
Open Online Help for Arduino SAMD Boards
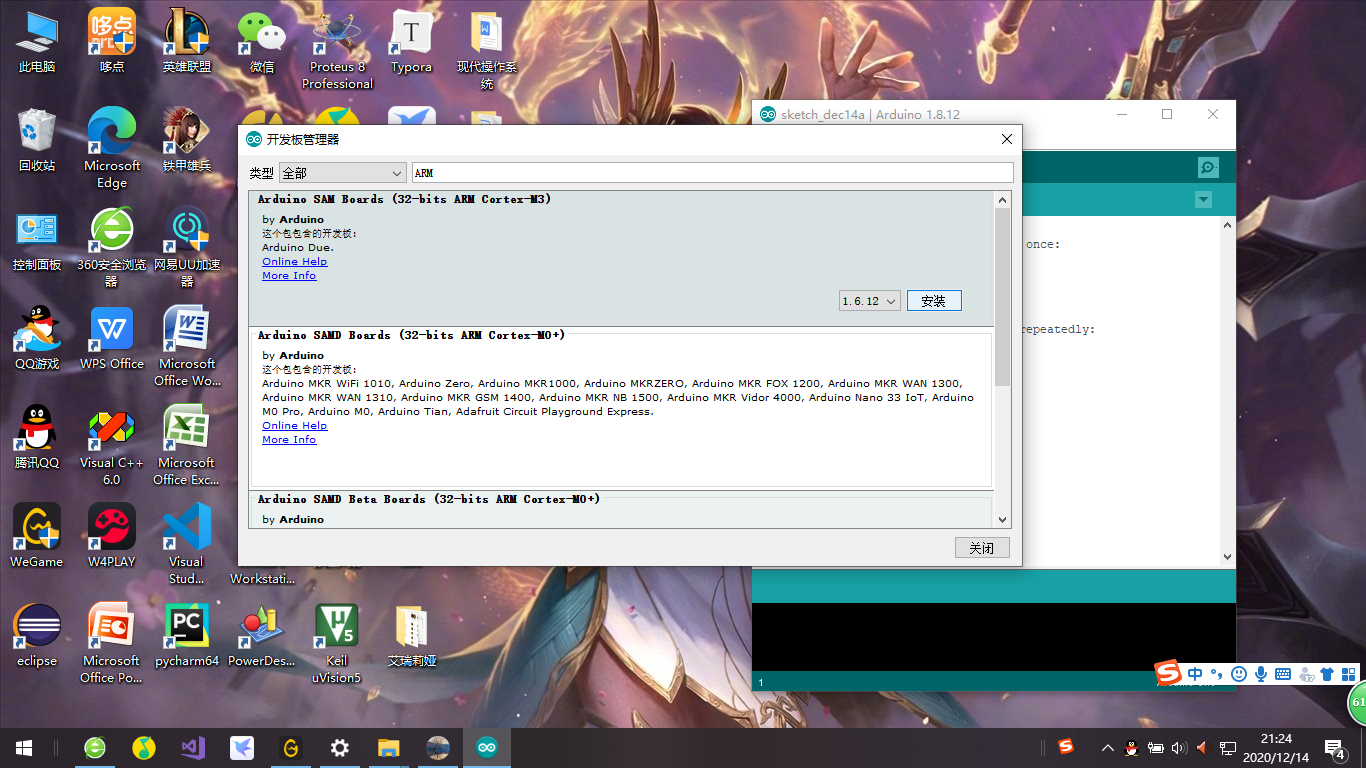(x=295, y=426)
